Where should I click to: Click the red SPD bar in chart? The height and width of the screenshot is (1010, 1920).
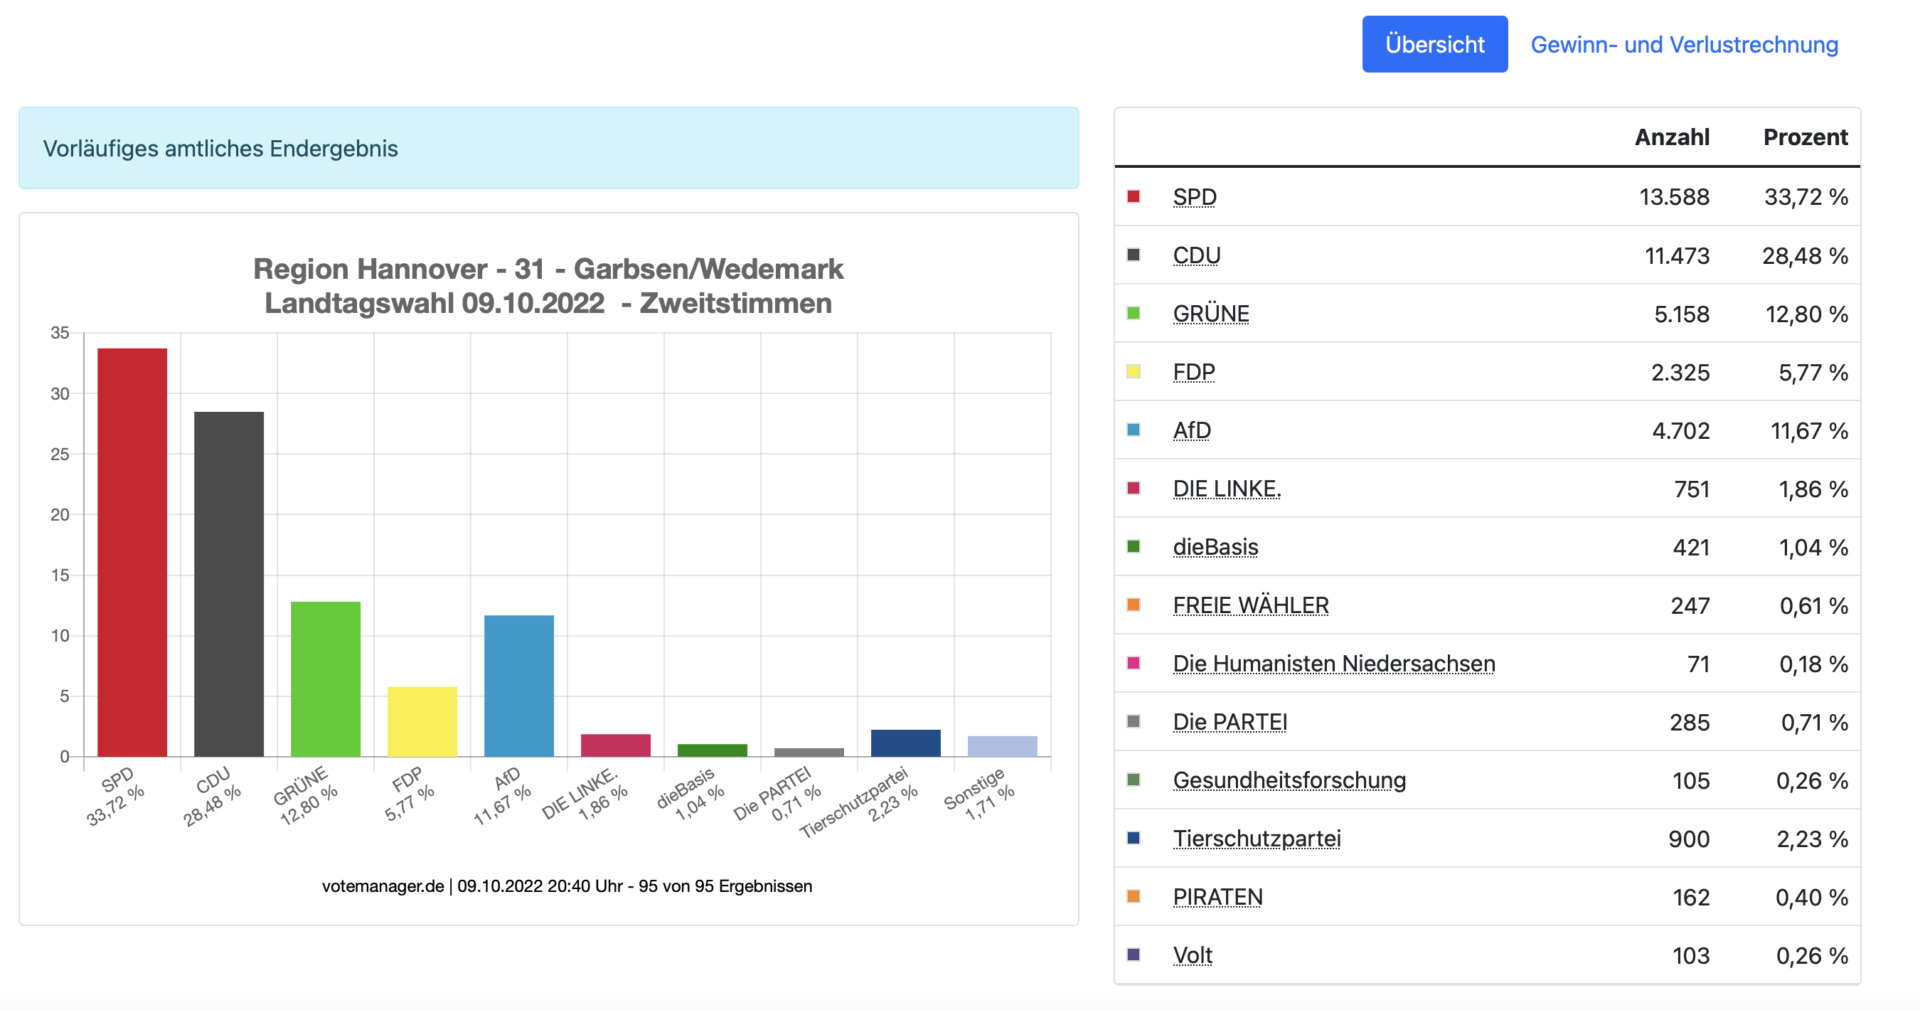coord(132,552)
